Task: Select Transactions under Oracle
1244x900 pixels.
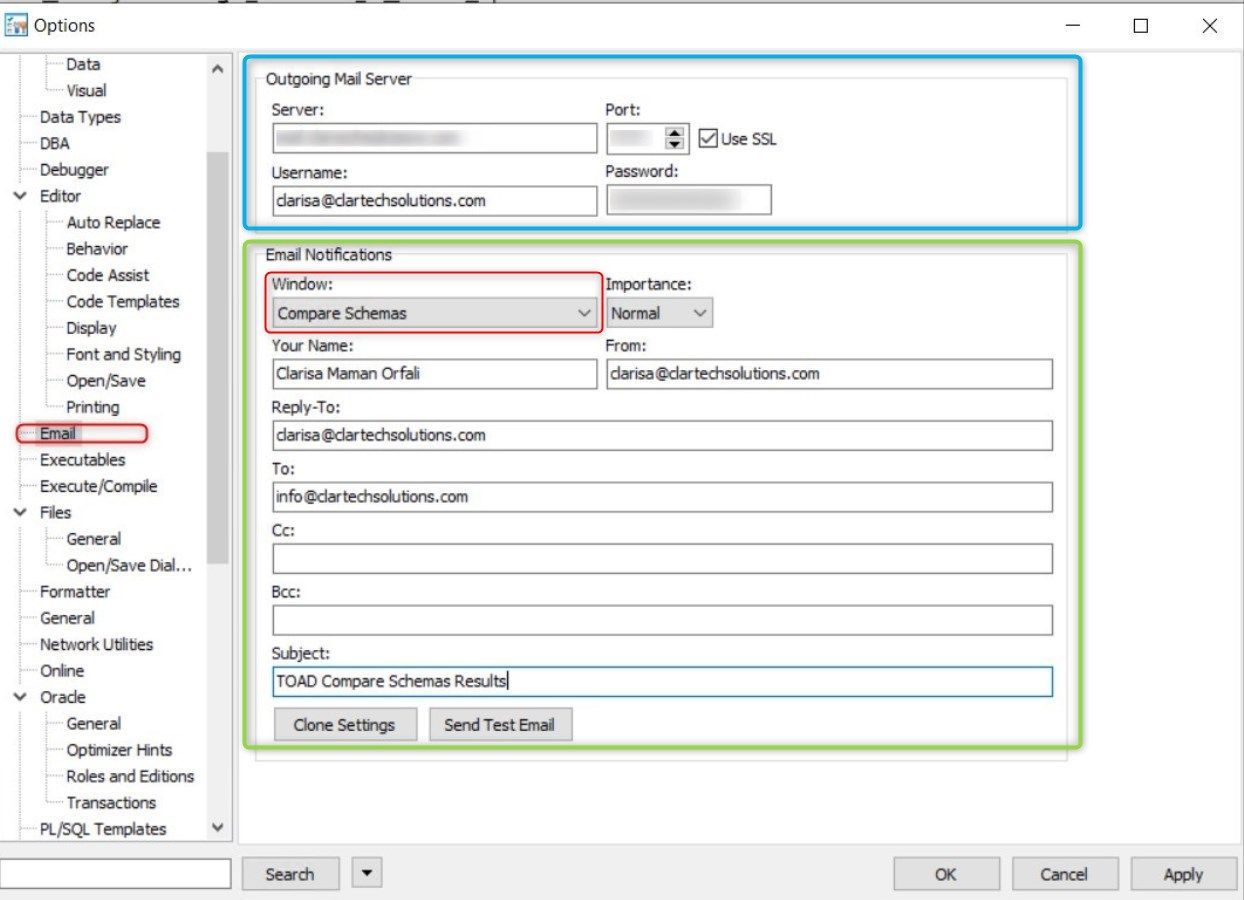Action: click(x=111, y=802)
